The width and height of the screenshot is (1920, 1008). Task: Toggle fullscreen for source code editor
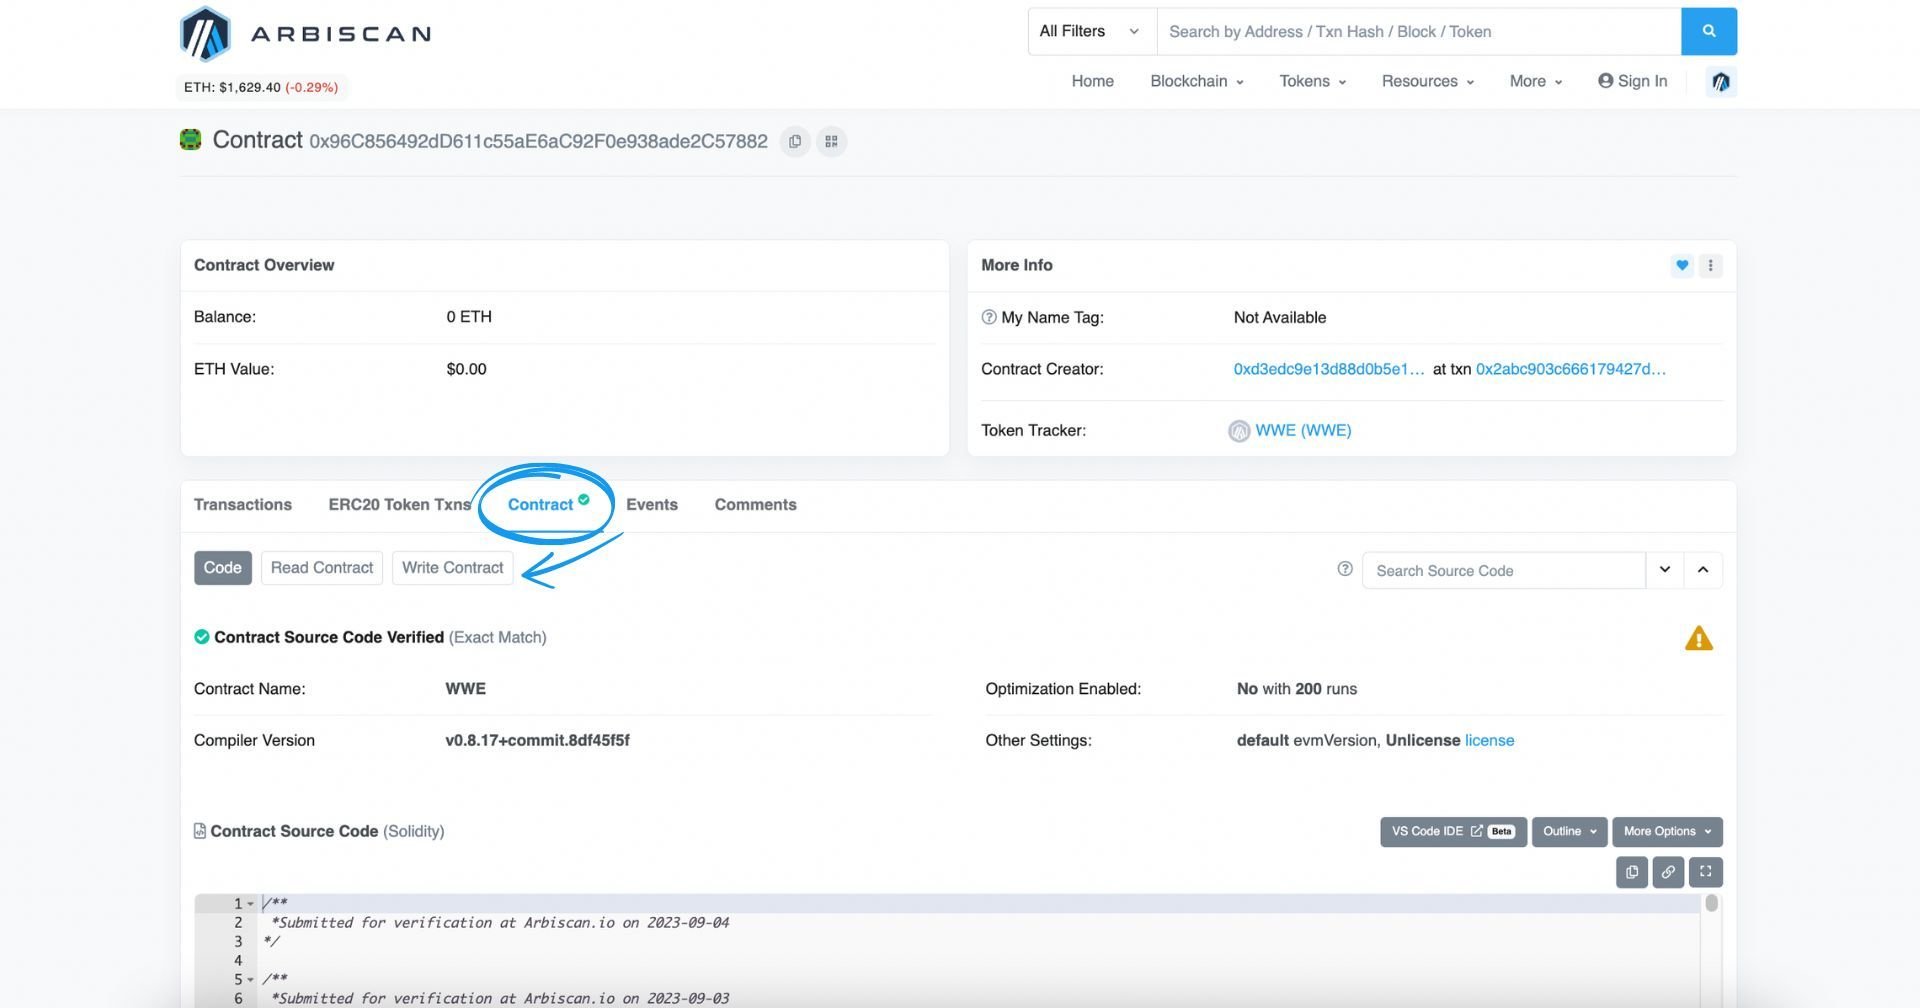pos(1706,872)
